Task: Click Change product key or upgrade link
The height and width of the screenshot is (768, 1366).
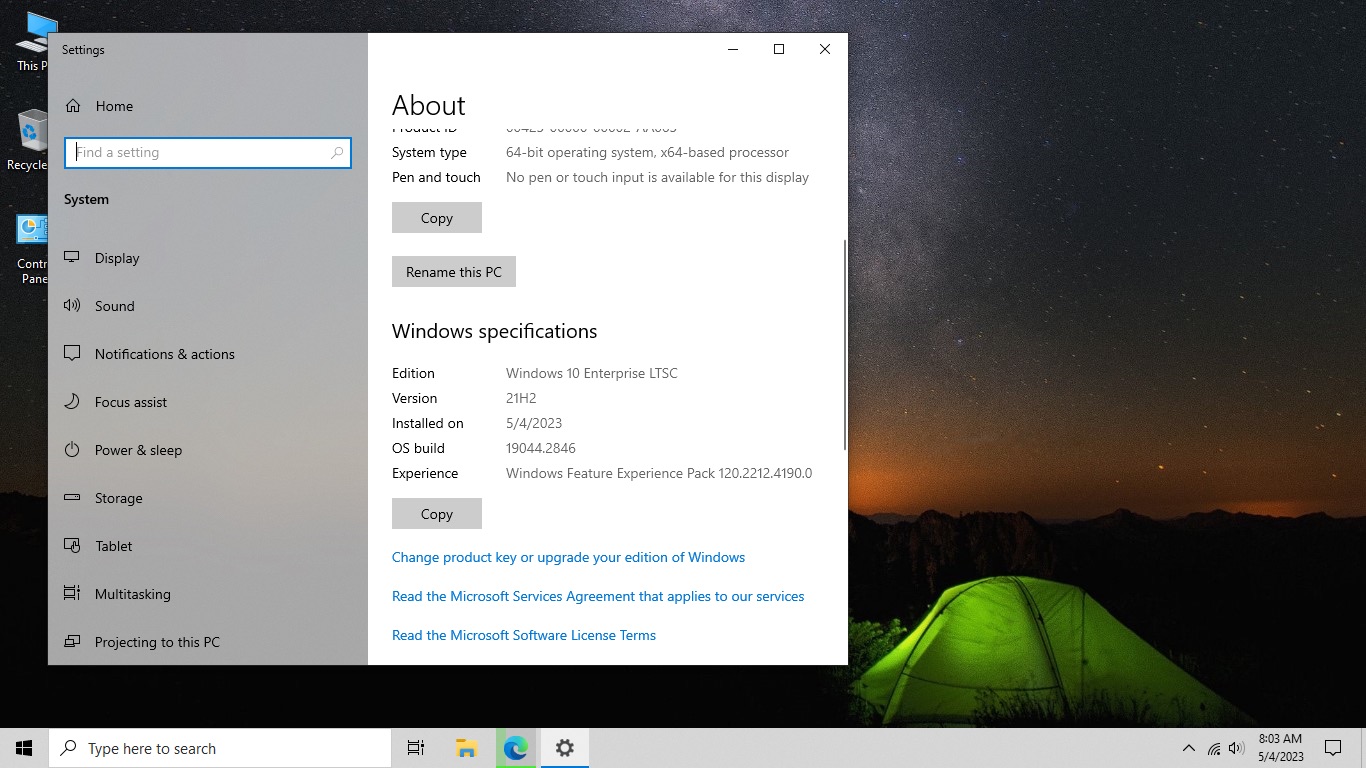Action: [x=568, y=557]
